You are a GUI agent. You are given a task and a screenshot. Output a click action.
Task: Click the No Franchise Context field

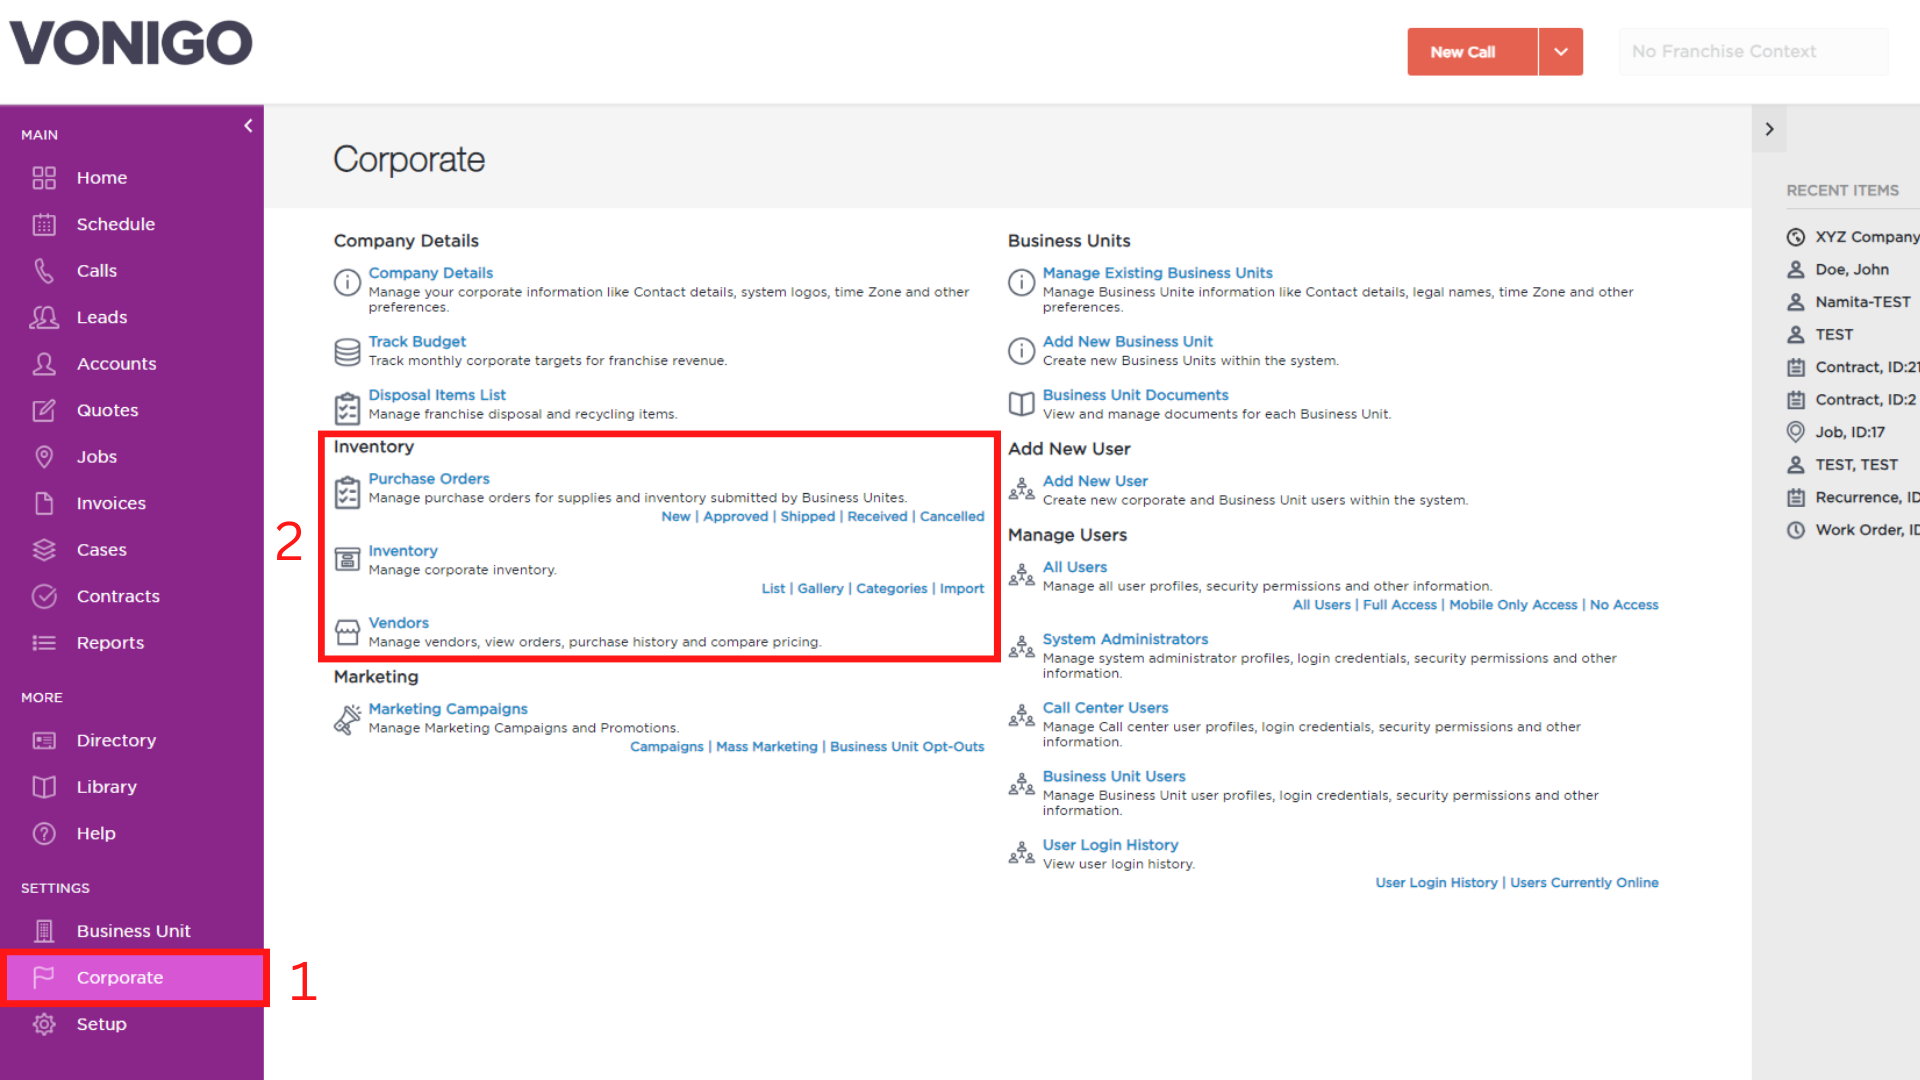pos(1754,52)
